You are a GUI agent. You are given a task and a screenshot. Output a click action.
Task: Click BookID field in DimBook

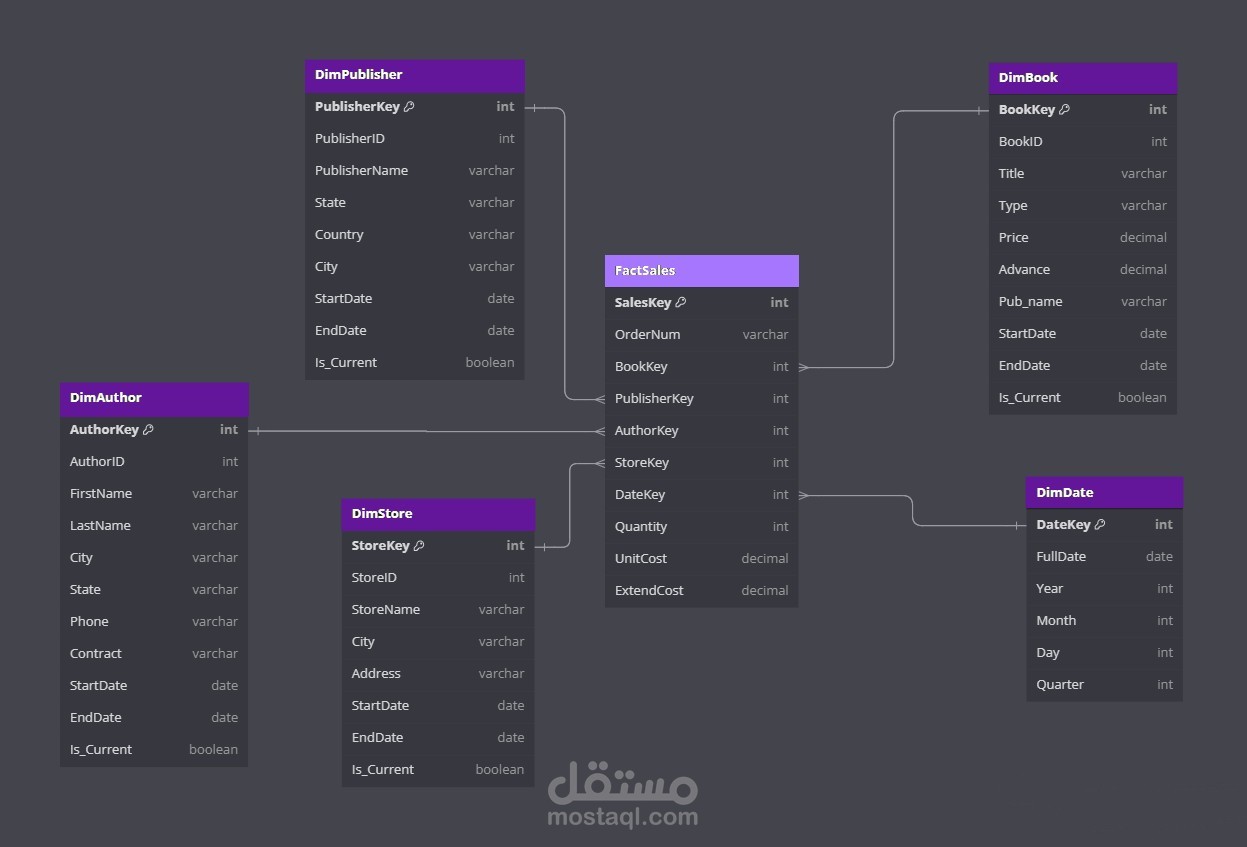click(1083, 142)
